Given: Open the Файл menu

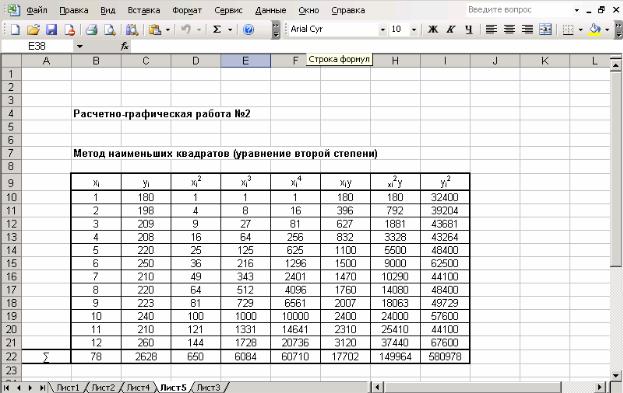Looking at the screenshot, I should (x=37, y=10).
